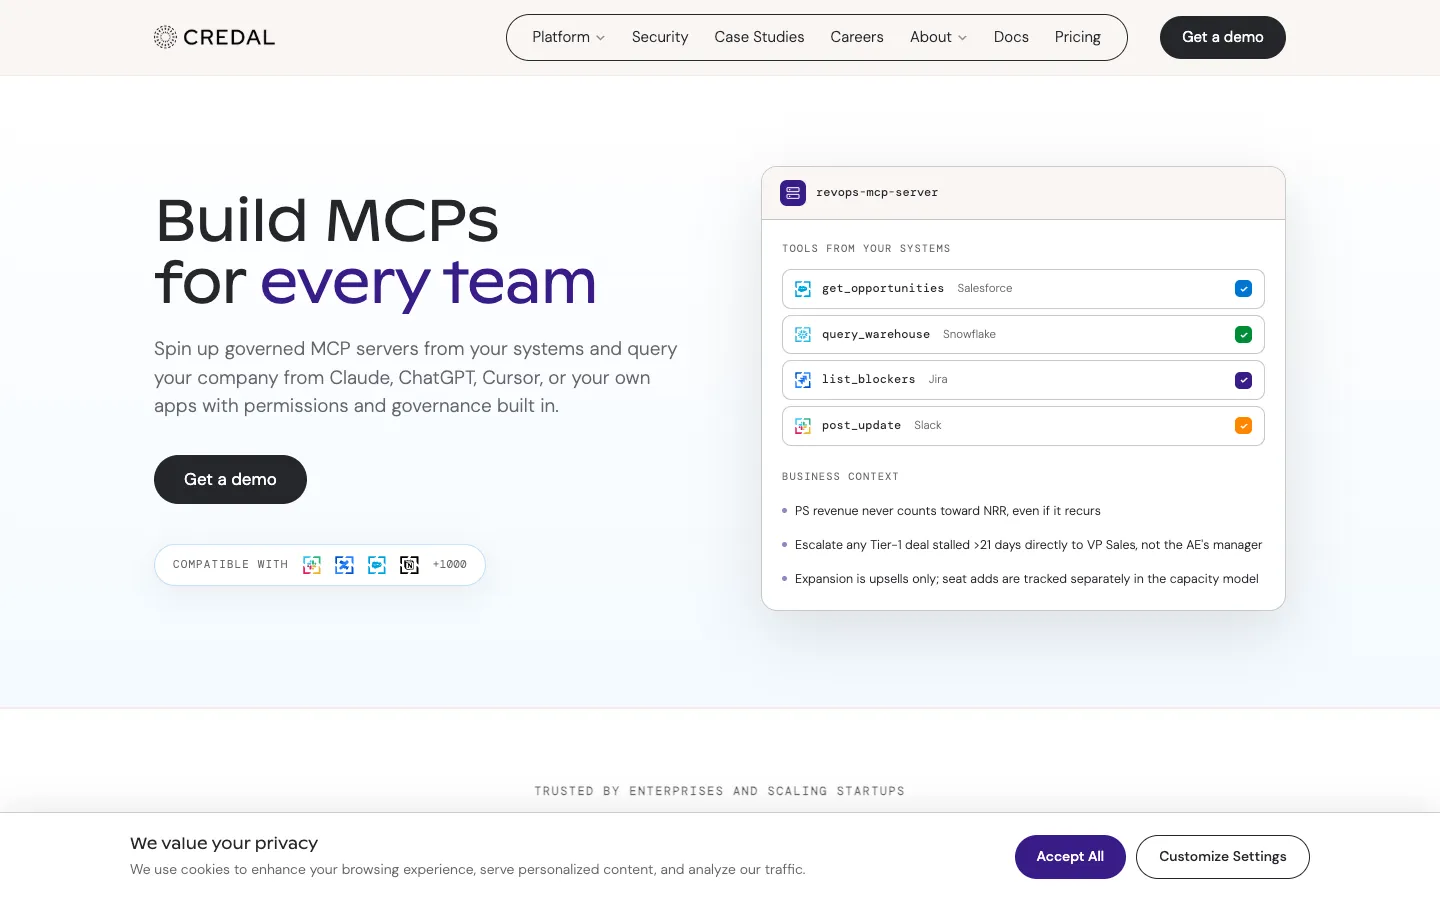This screenshot has height=900, width=1440.
Task: Open the Docs link
Action: click(1011, 37)
